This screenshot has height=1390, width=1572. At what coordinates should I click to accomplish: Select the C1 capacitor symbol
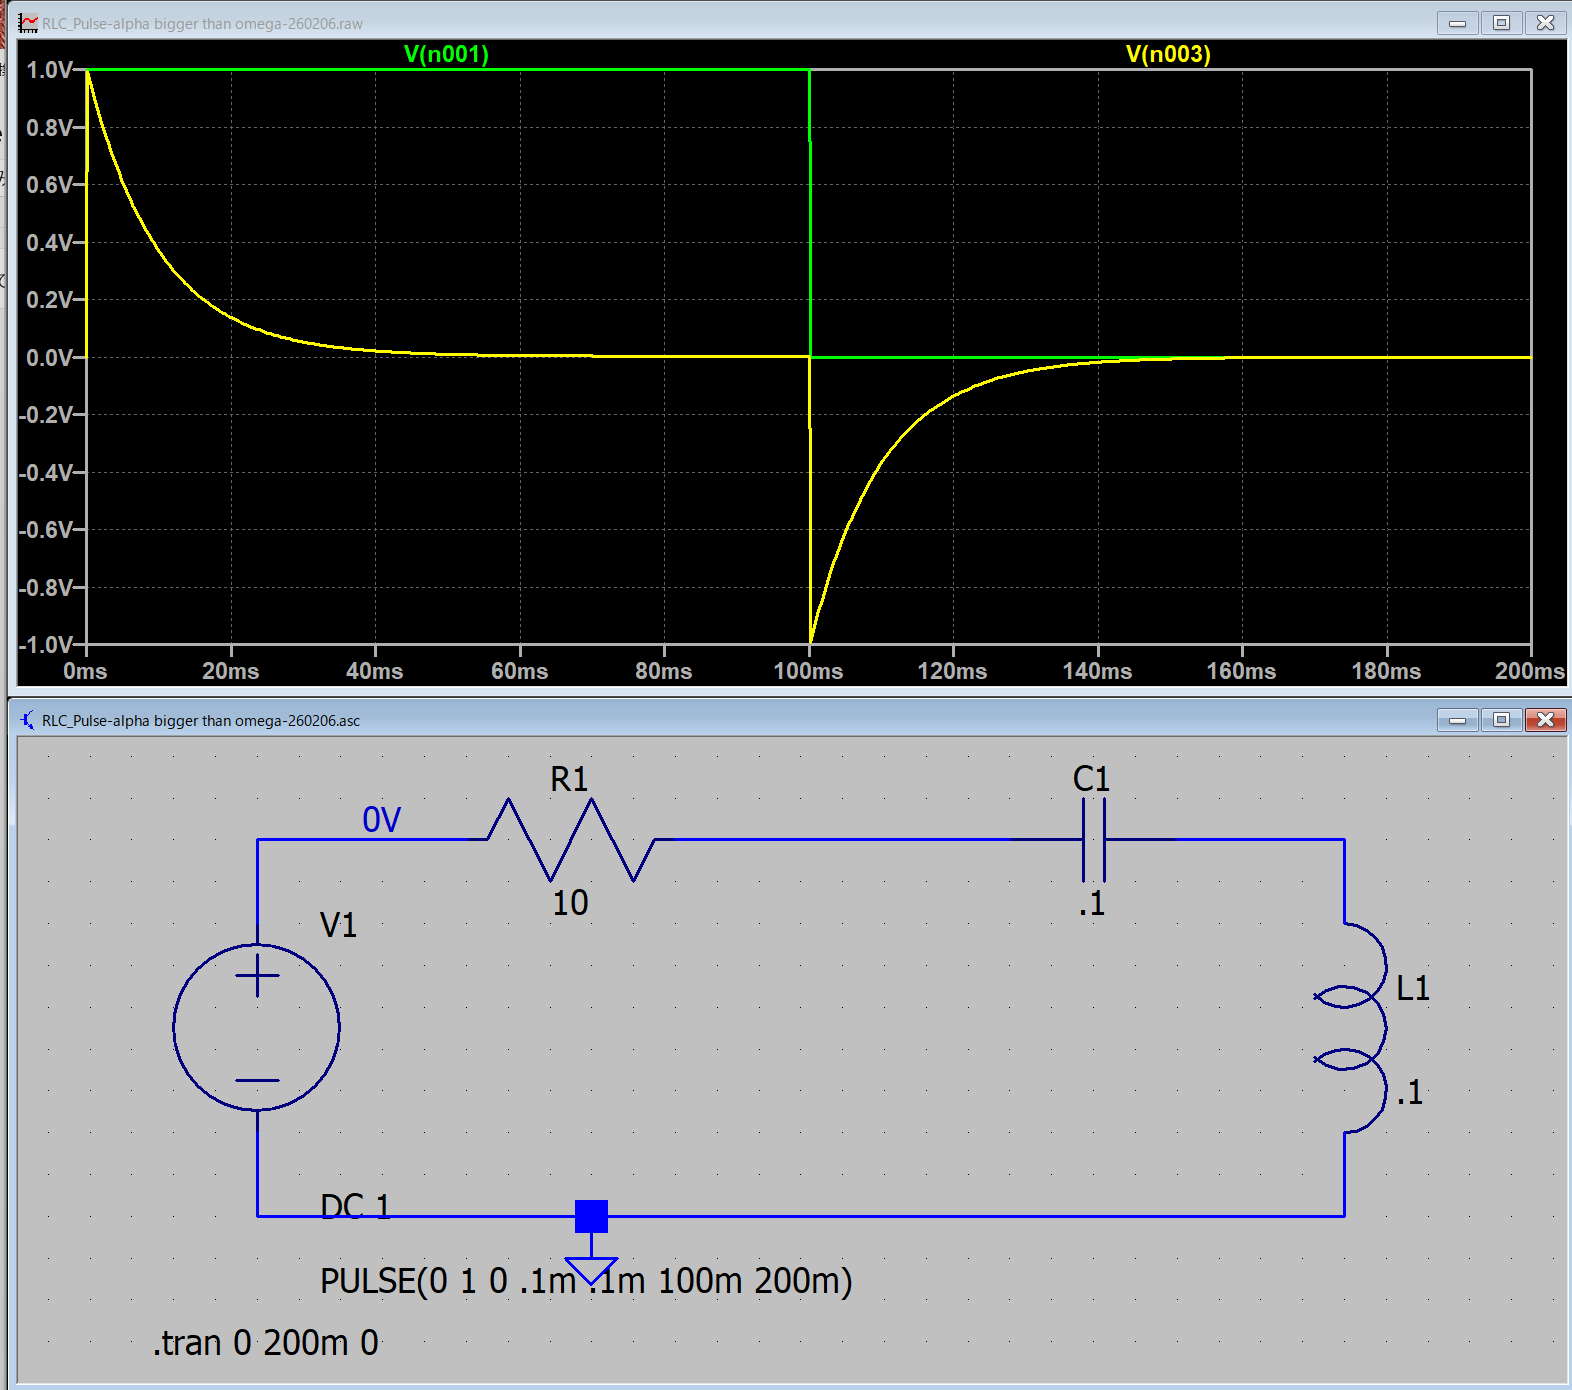pyautogui.click(x=1093, y=840)
